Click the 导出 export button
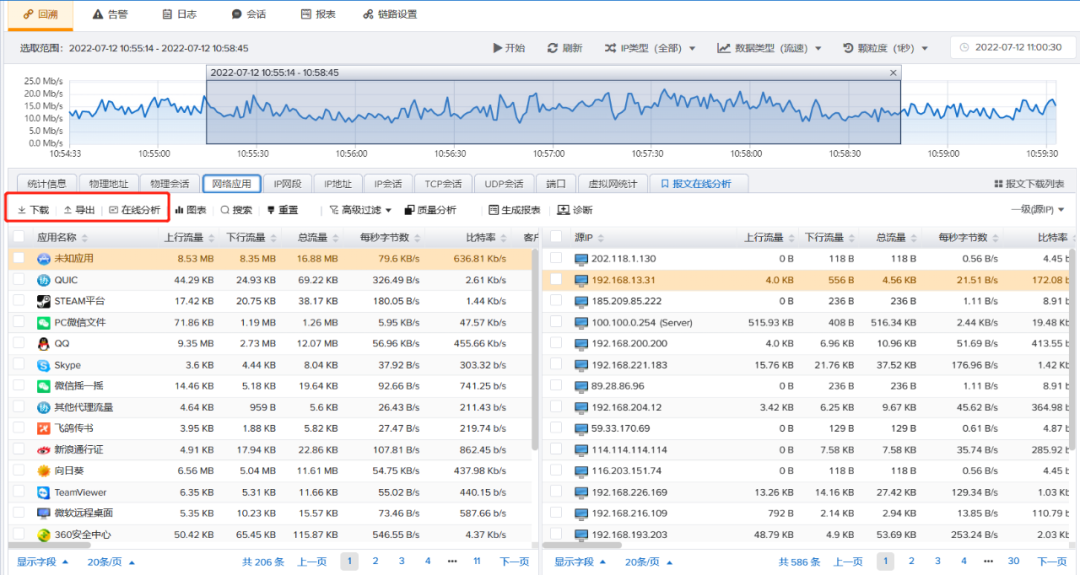 click(79, 210)
